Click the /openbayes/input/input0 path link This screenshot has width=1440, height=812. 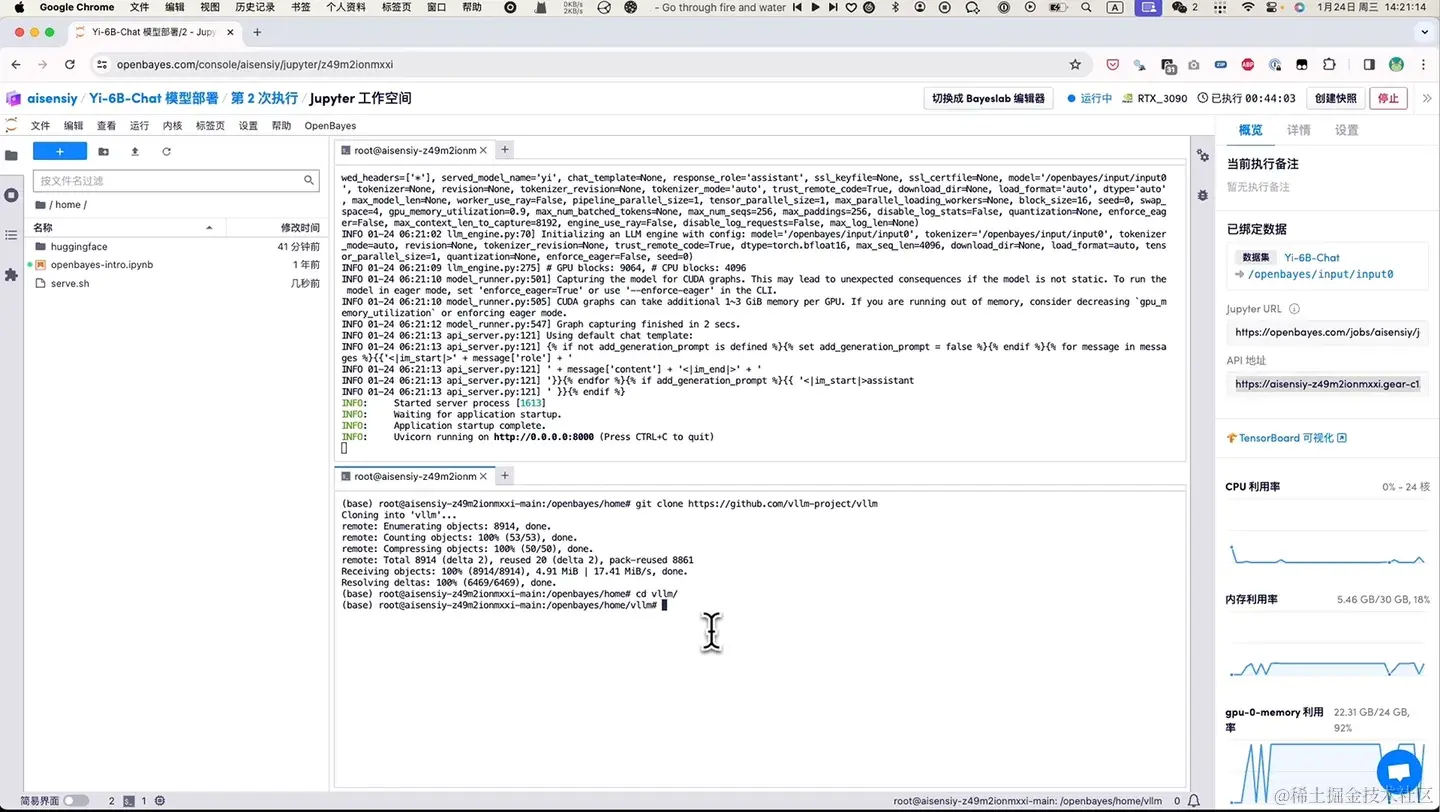click(1320, 274)
